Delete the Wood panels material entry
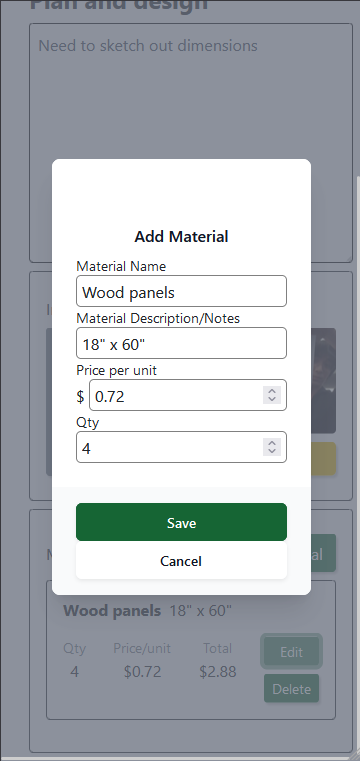Screen dimensions: 360x761 coord(292,689)
